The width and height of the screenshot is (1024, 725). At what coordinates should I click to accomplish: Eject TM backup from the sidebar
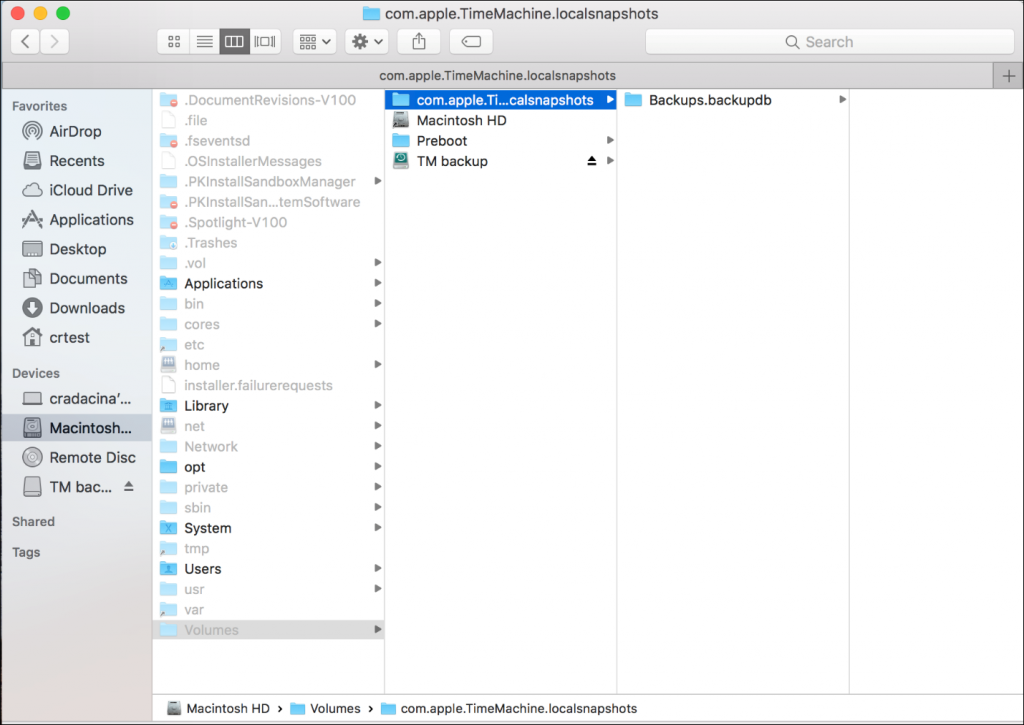click(129, 487)
